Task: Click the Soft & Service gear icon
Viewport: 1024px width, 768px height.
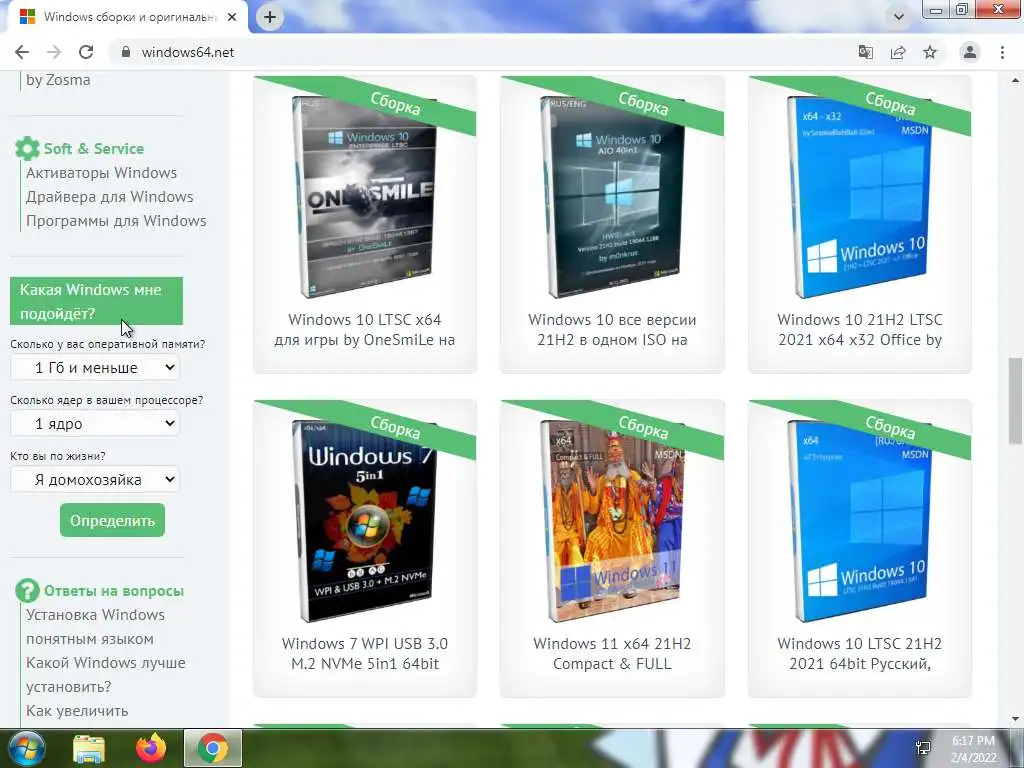Action: click(27, 148)
